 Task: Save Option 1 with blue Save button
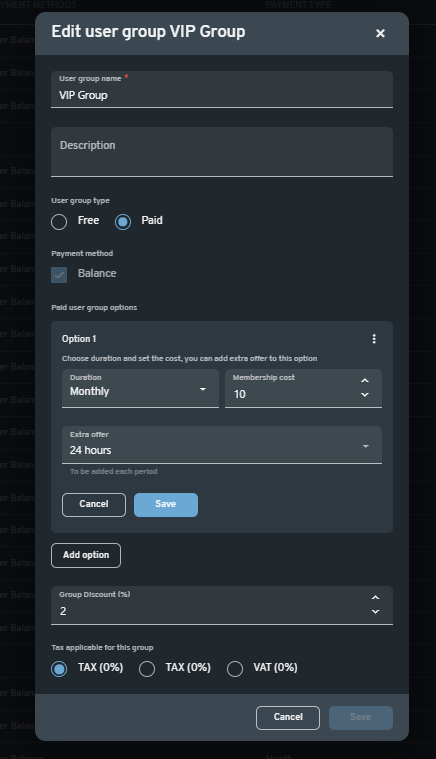165,504
